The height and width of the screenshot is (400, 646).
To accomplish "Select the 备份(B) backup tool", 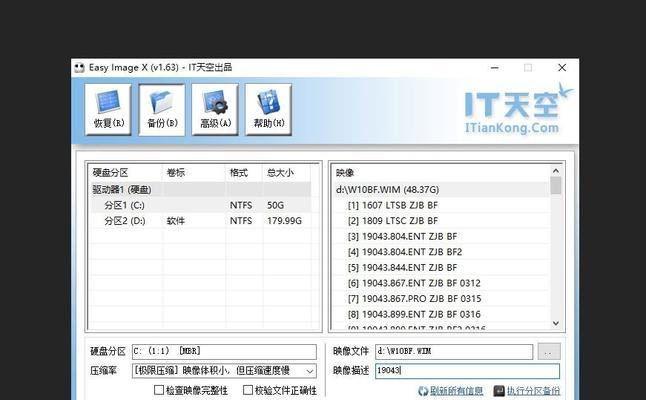I will 162,110.
